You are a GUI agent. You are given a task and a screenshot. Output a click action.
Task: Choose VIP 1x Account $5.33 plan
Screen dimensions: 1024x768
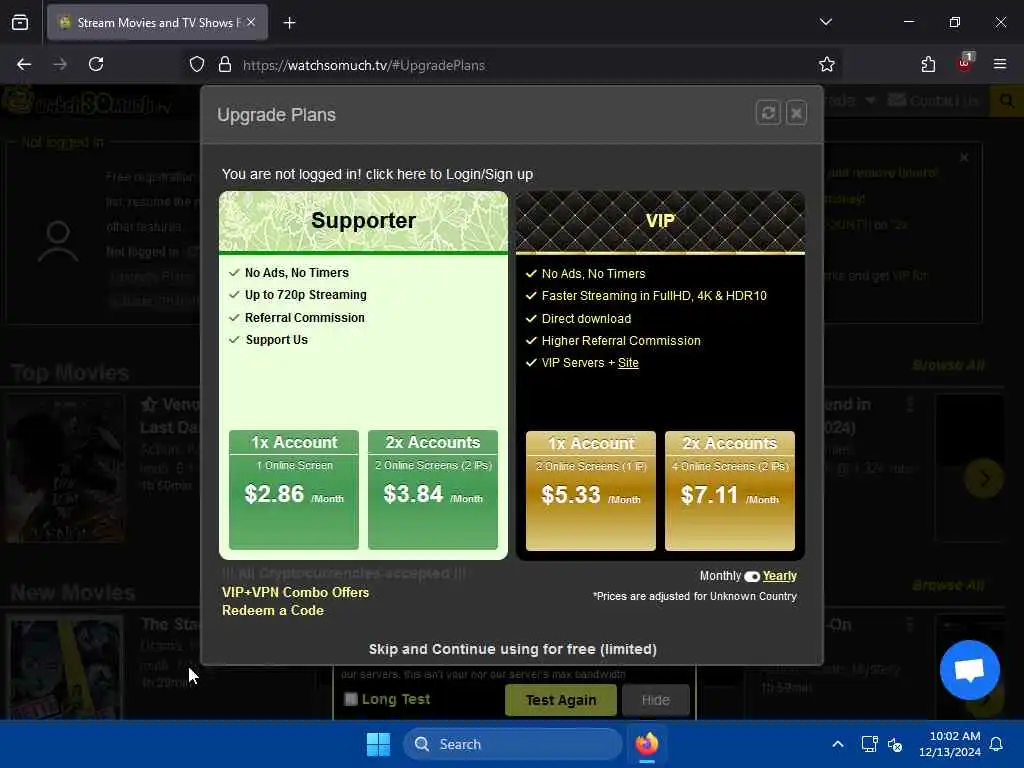click(590, 490)
